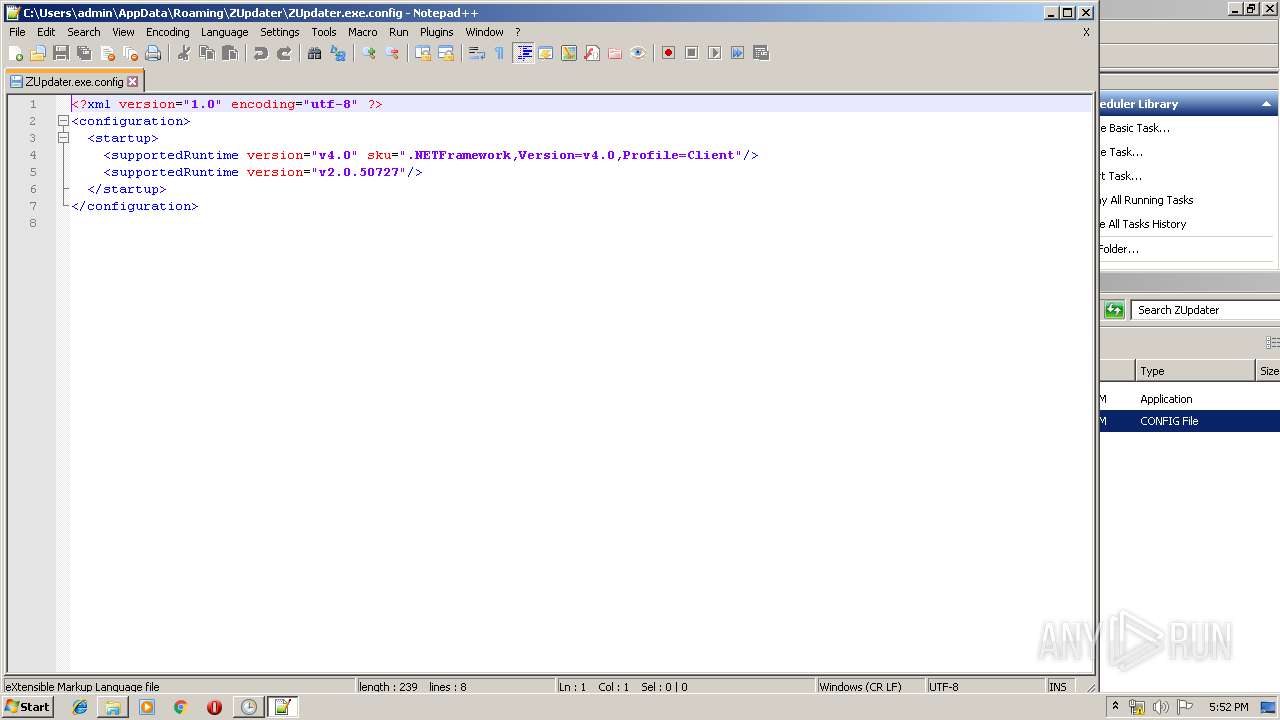Image resolution: width=1280 pixels, height=720 pixels.
Task: Open the File menu
Action: pos(17,32)
